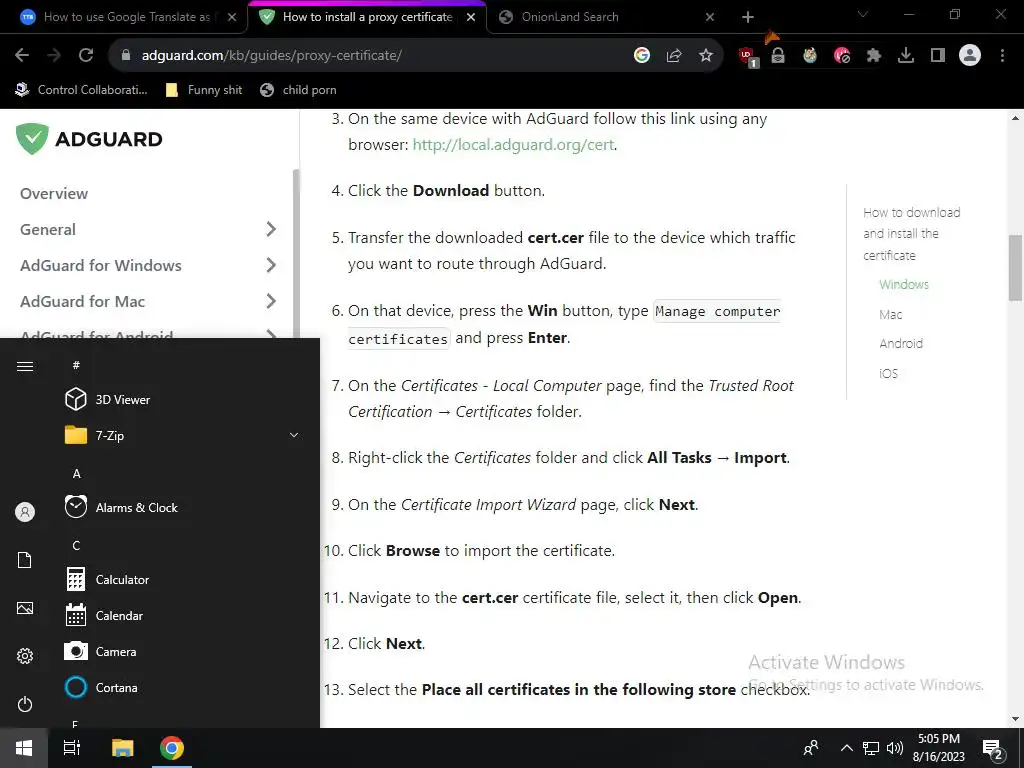Bookmark this page with the star icon

click(706, 56)
